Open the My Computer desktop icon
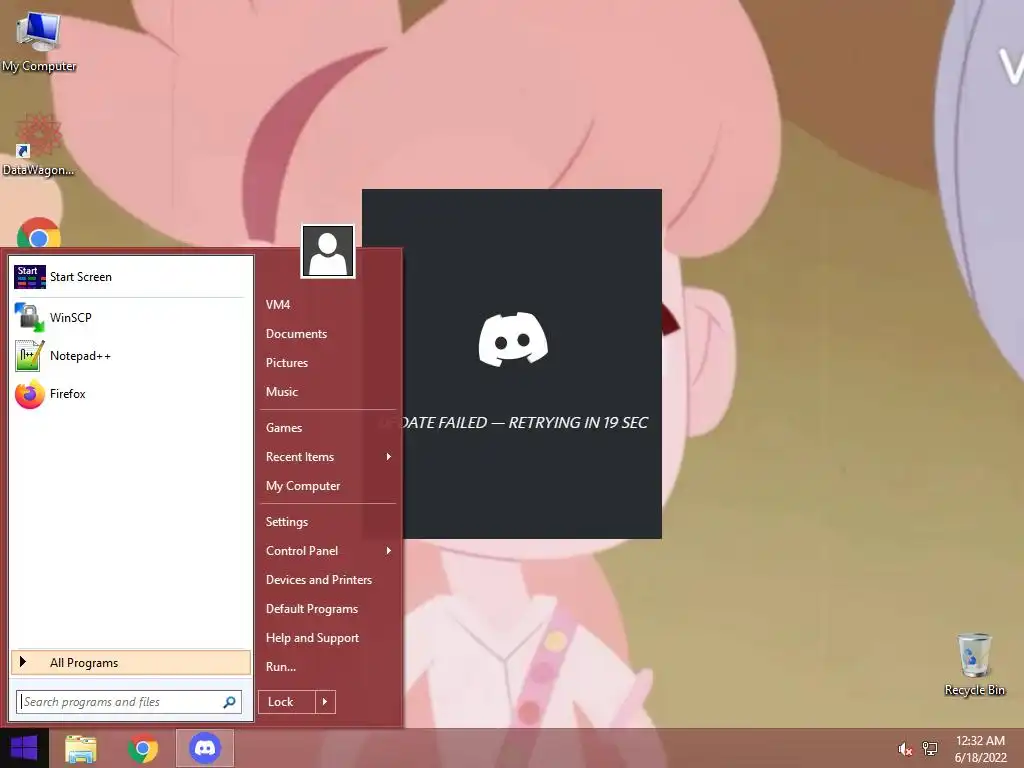 [39, 40]
